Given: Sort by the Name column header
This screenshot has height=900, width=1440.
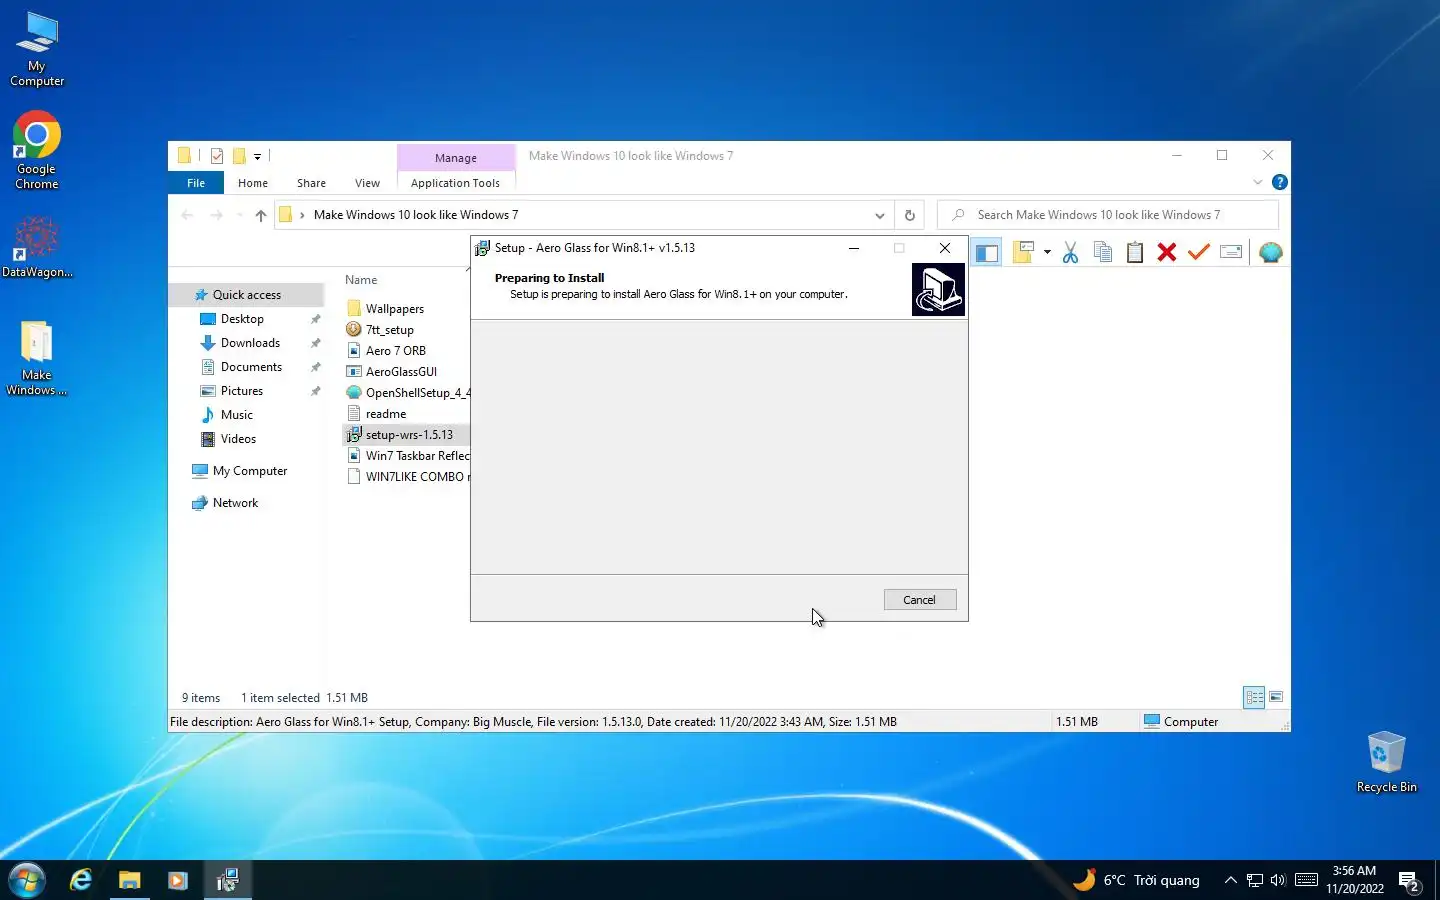Looking at the screenshot, I should (361, 280).
